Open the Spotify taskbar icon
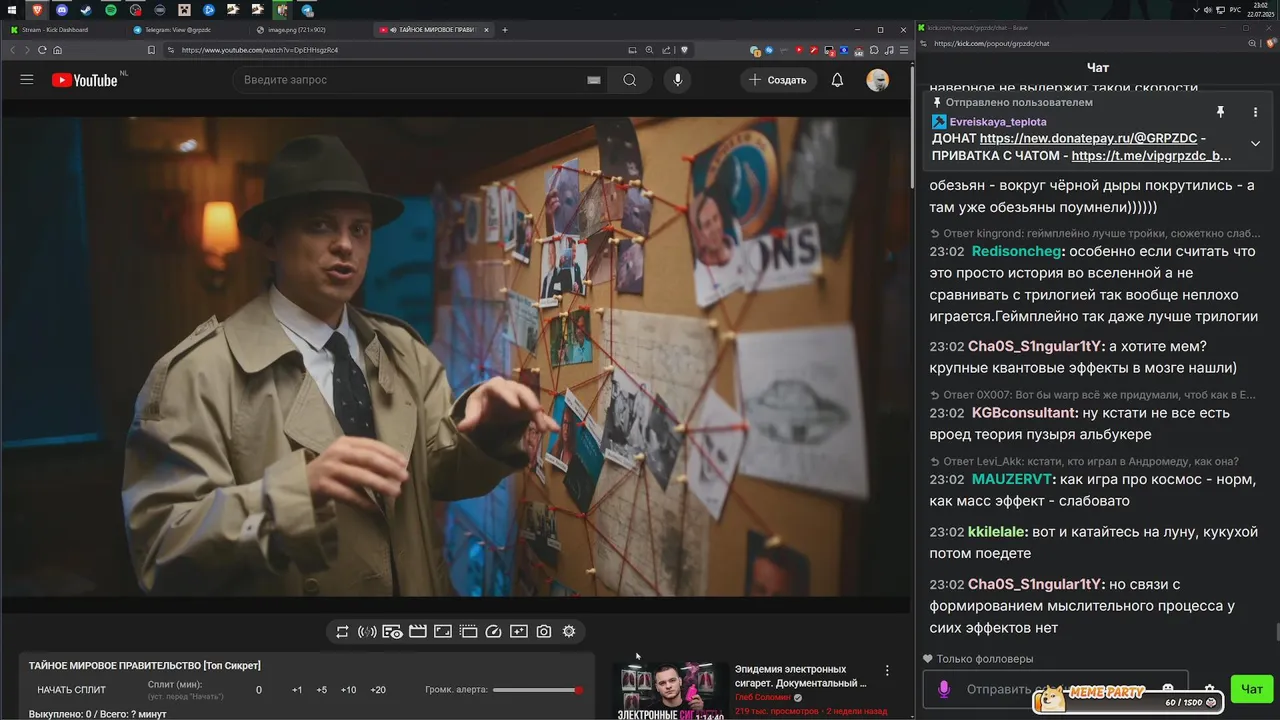This screenshot has width=1280, height=720. [111, 10]
